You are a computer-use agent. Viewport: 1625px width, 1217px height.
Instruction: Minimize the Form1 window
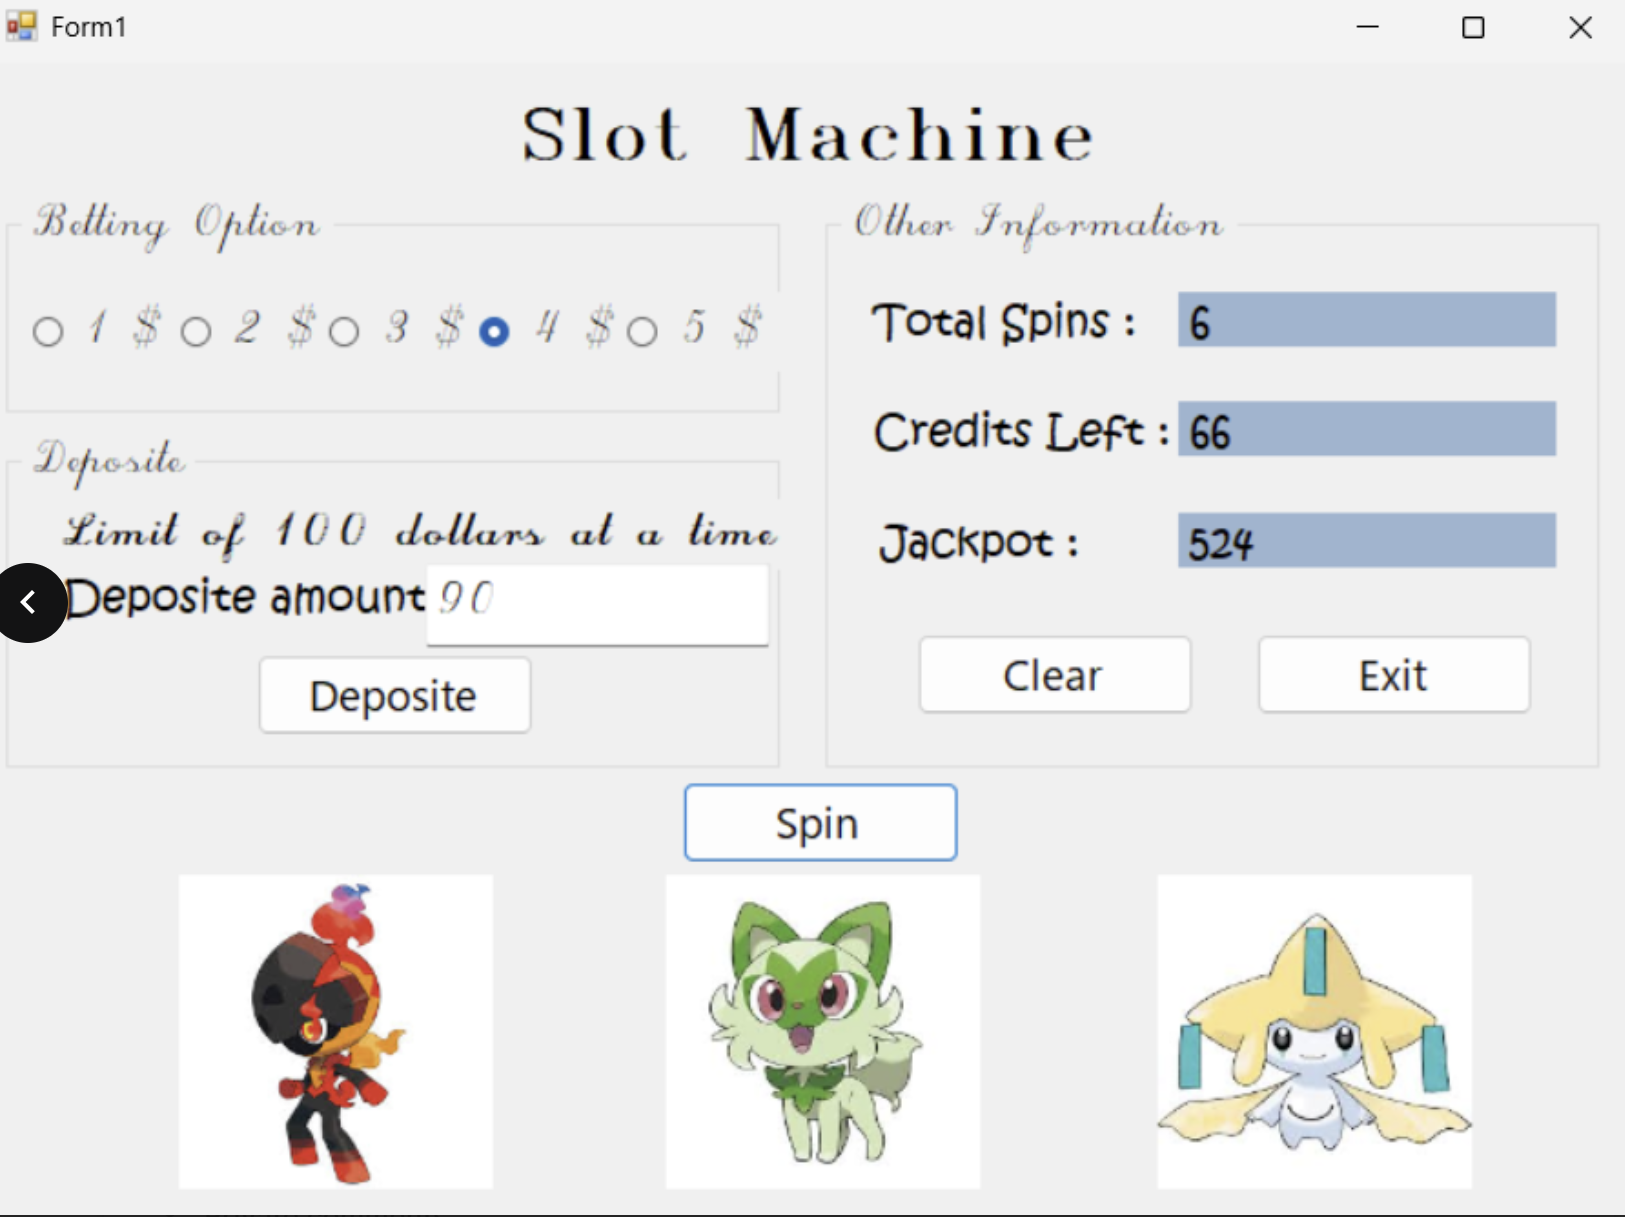pos(1367,27)
